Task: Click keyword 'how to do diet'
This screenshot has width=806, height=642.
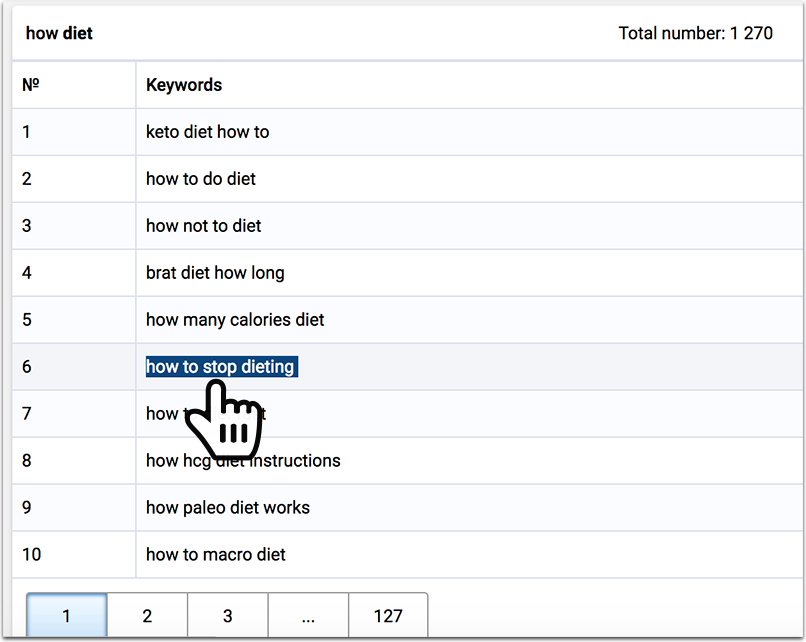Action: click(x=201, y=179)
